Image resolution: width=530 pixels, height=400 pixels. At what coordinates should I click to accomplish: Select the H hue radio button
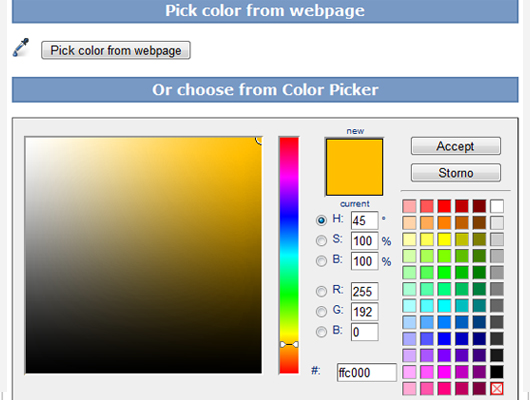tap(321, 220)
